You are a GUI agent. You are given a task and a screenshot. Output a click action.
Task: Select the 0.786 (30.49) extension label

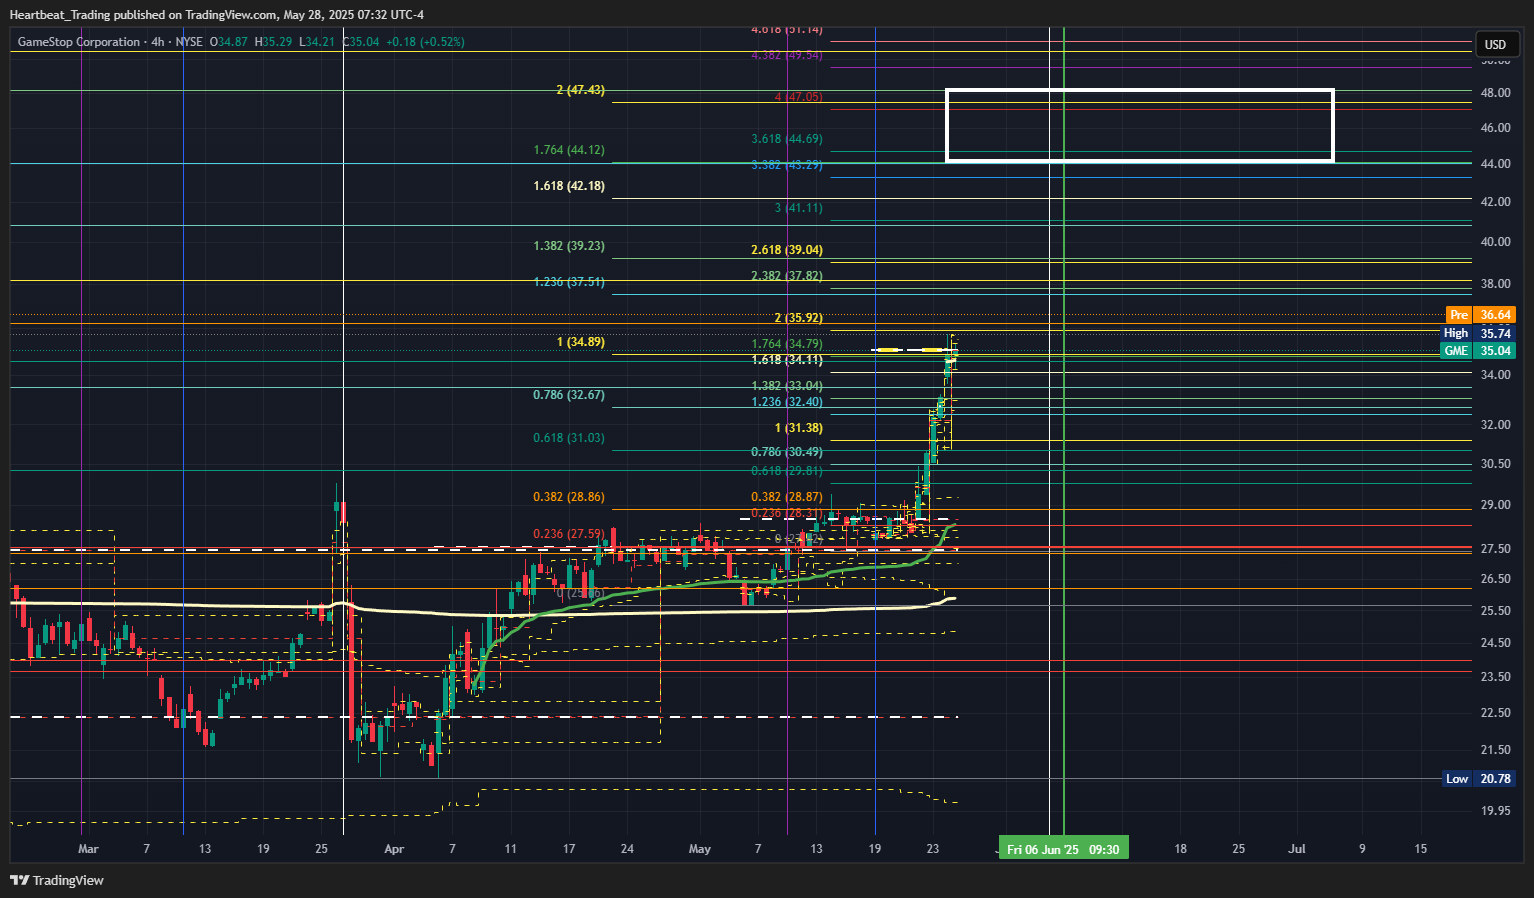[787, 452]
